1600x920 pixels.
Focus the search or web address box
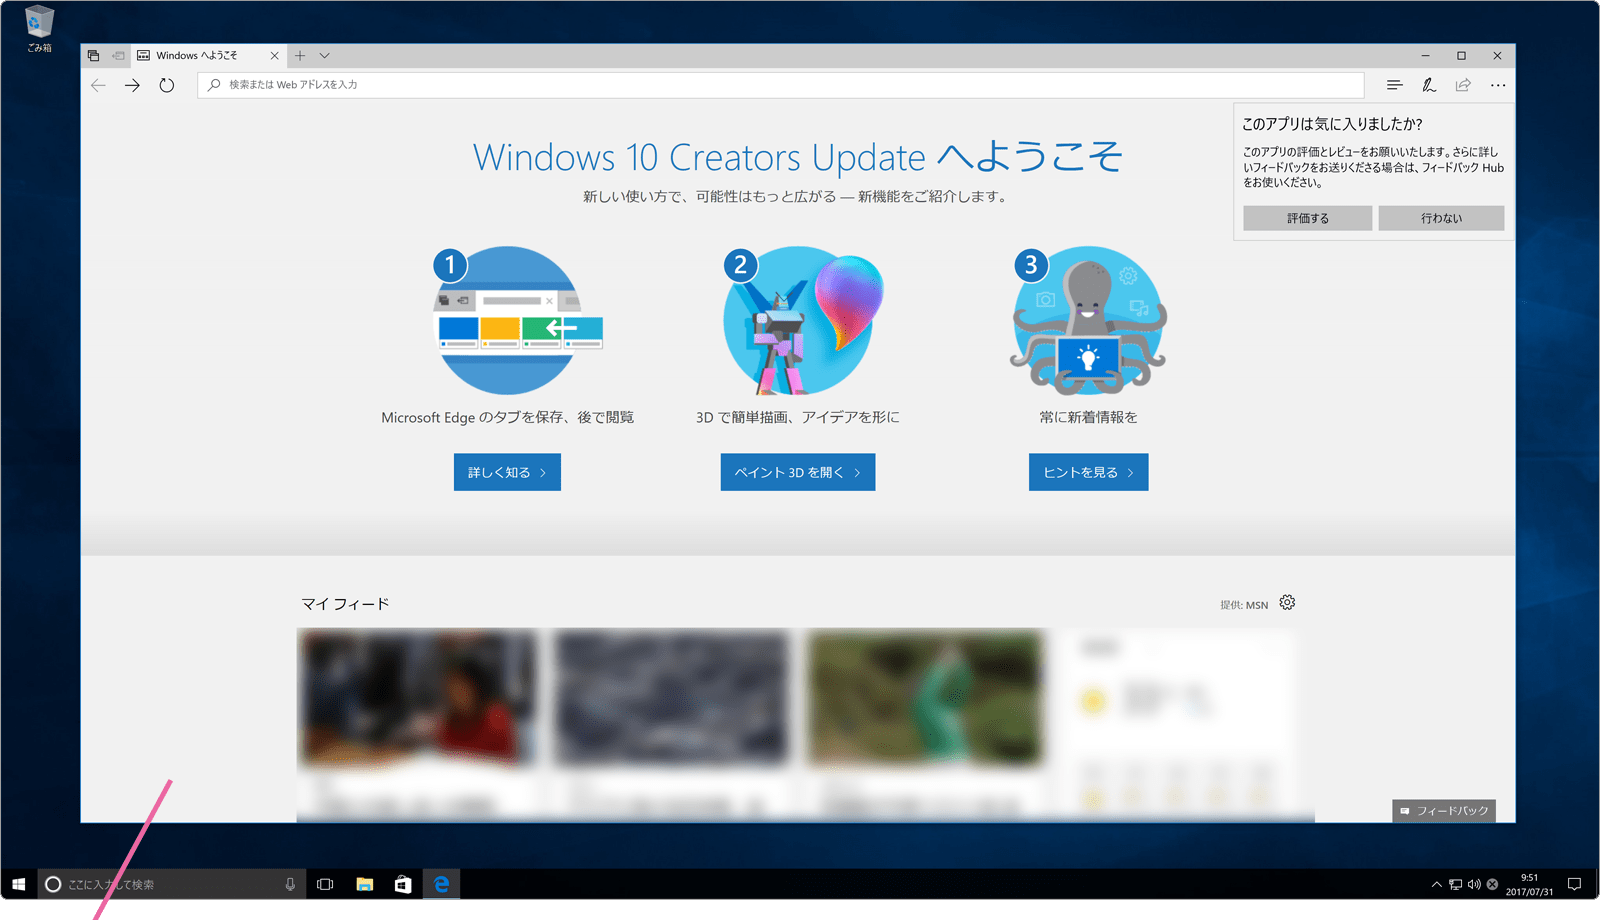[781, 85]
